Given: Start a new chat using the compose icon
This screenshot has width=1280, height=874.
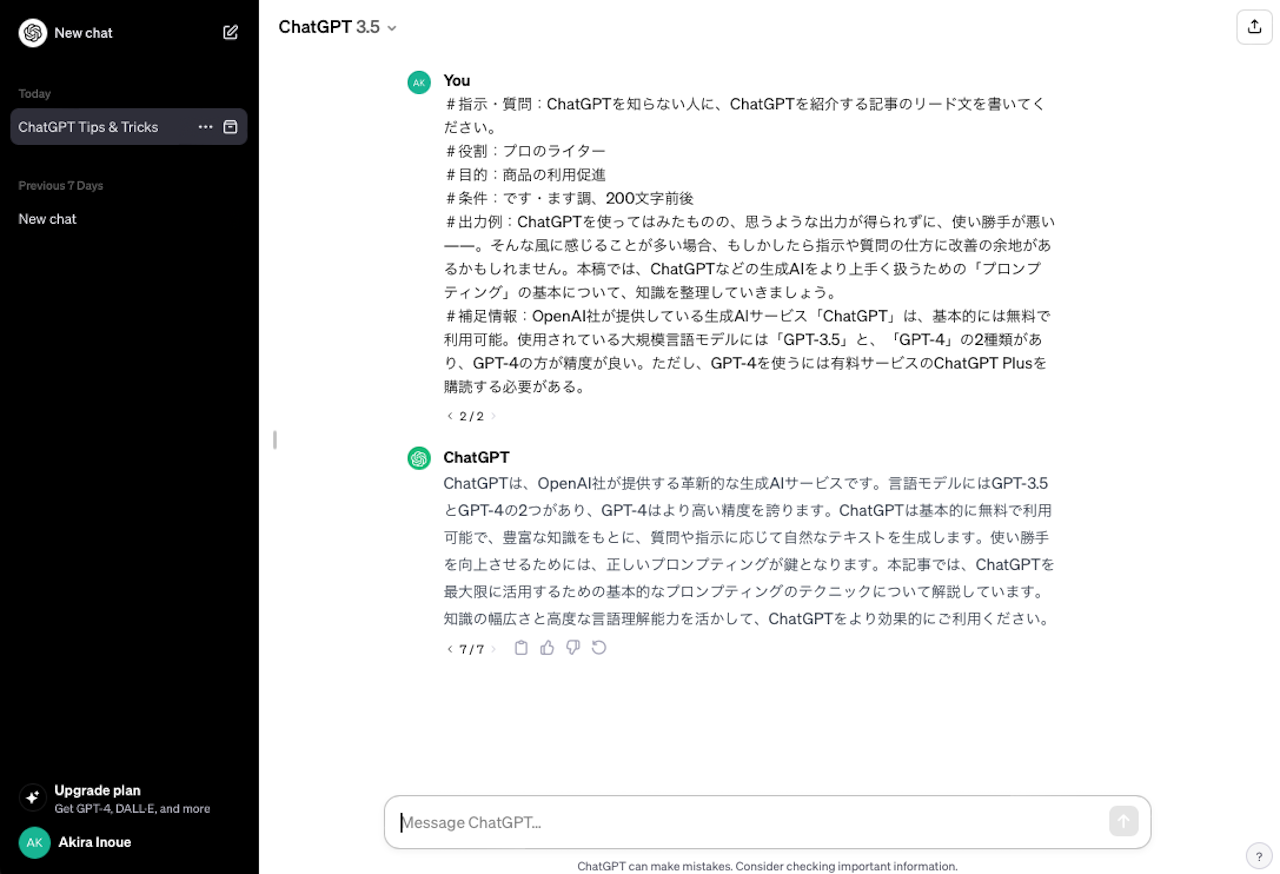Looking at the screenshot, I should coord(230,32).
